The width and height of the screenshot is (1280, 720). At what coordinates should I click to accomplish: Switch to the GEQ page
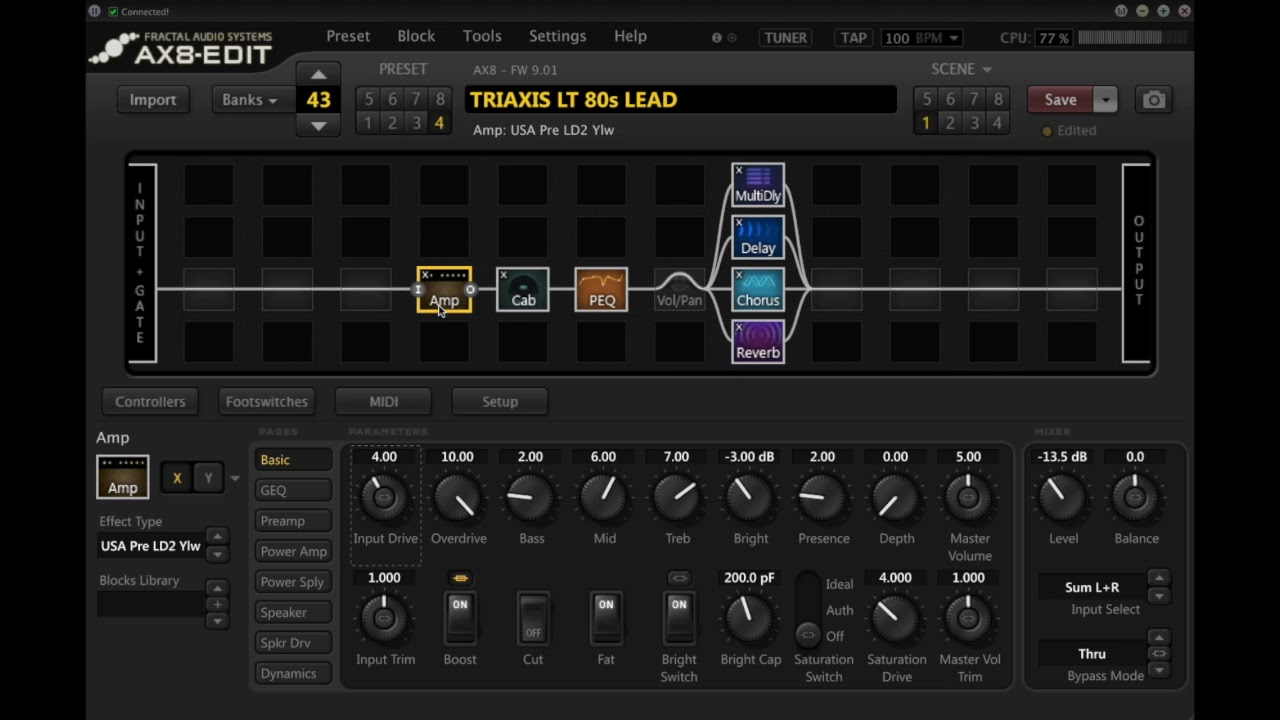click(x=292, y=490)
